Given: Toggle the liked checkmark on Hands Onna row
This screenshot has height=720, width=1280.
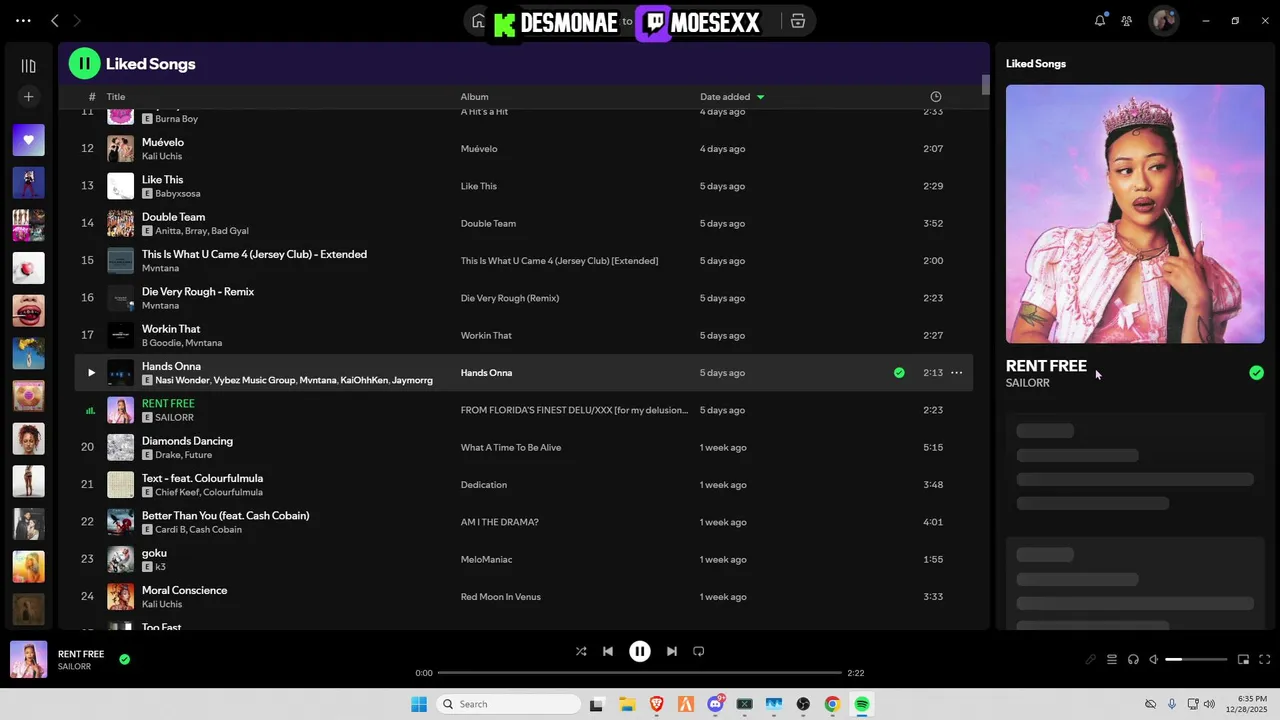Looking at the screenshot, I should 899,373.
